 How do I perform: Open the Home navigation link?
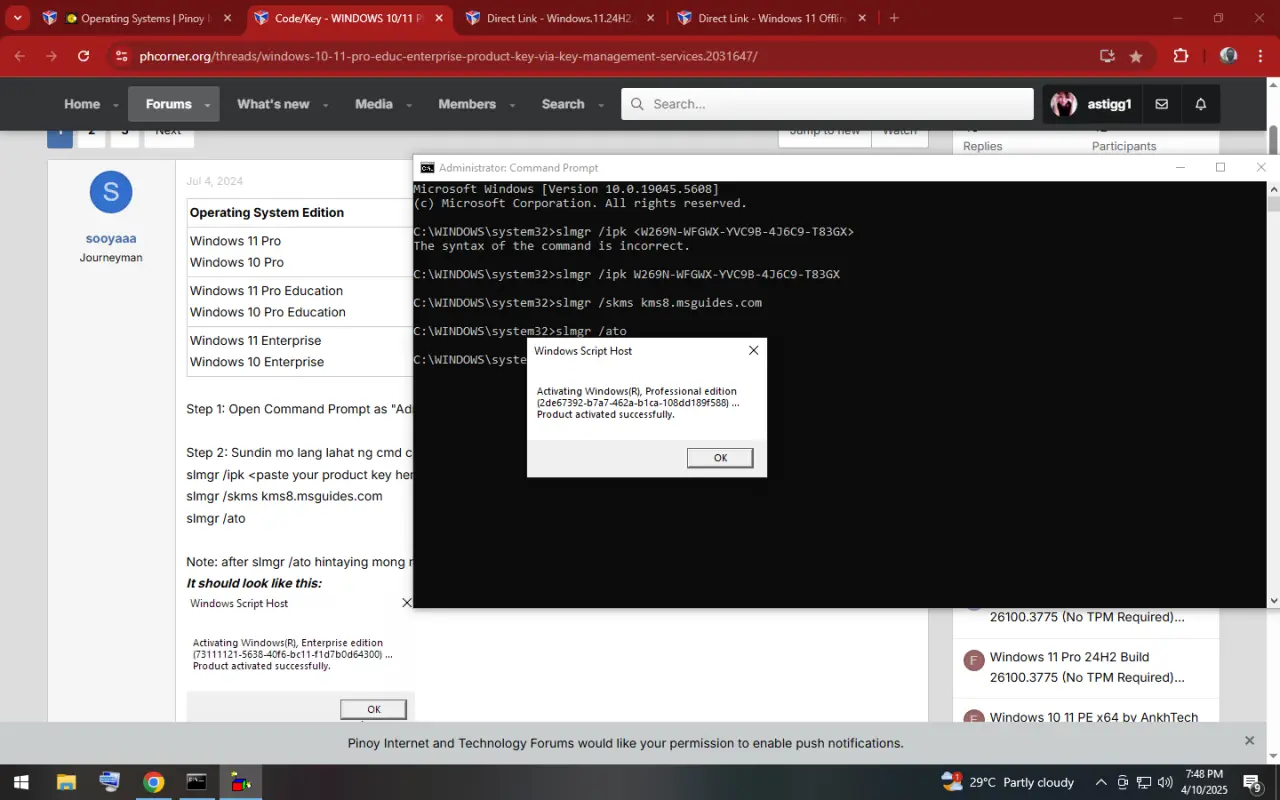point(82,104)
